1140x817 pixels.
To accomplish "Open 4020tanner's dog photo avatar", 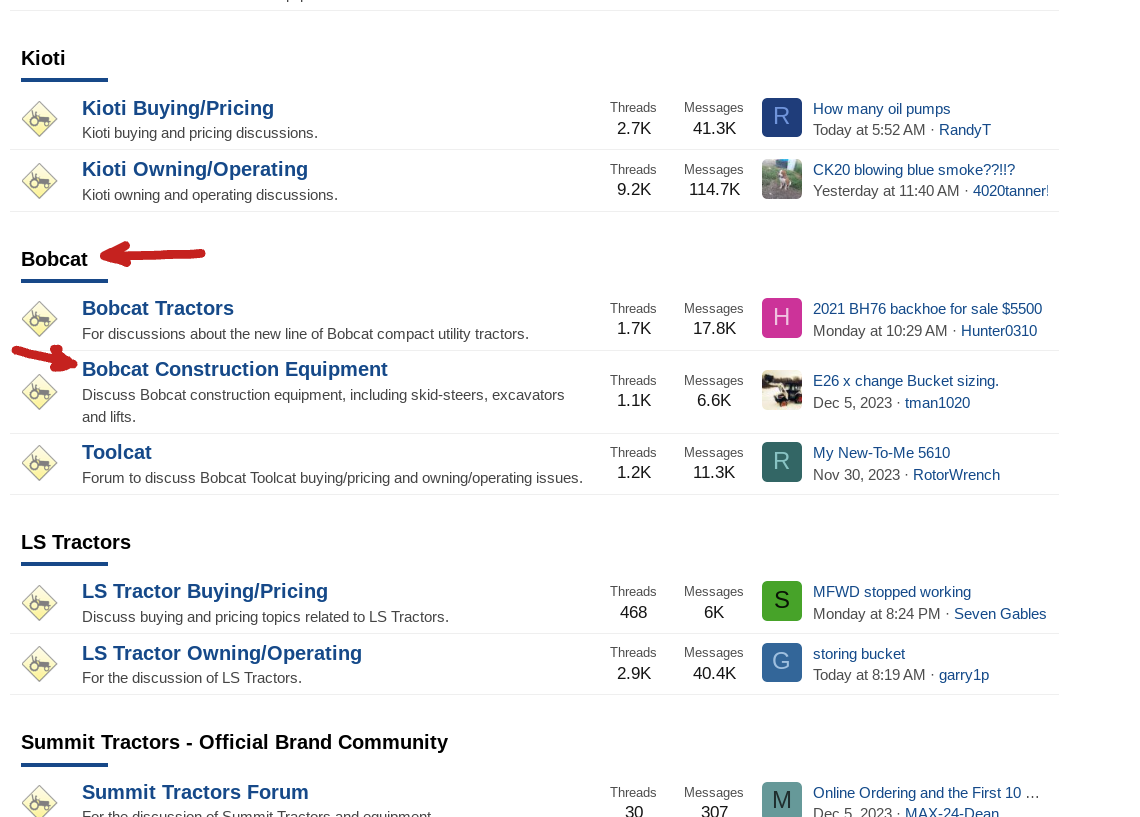I will [x=782, y=179].
